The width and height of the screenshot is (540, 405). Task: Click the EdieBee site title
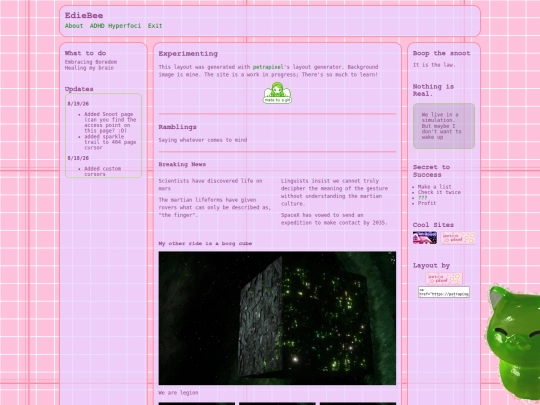84,15
